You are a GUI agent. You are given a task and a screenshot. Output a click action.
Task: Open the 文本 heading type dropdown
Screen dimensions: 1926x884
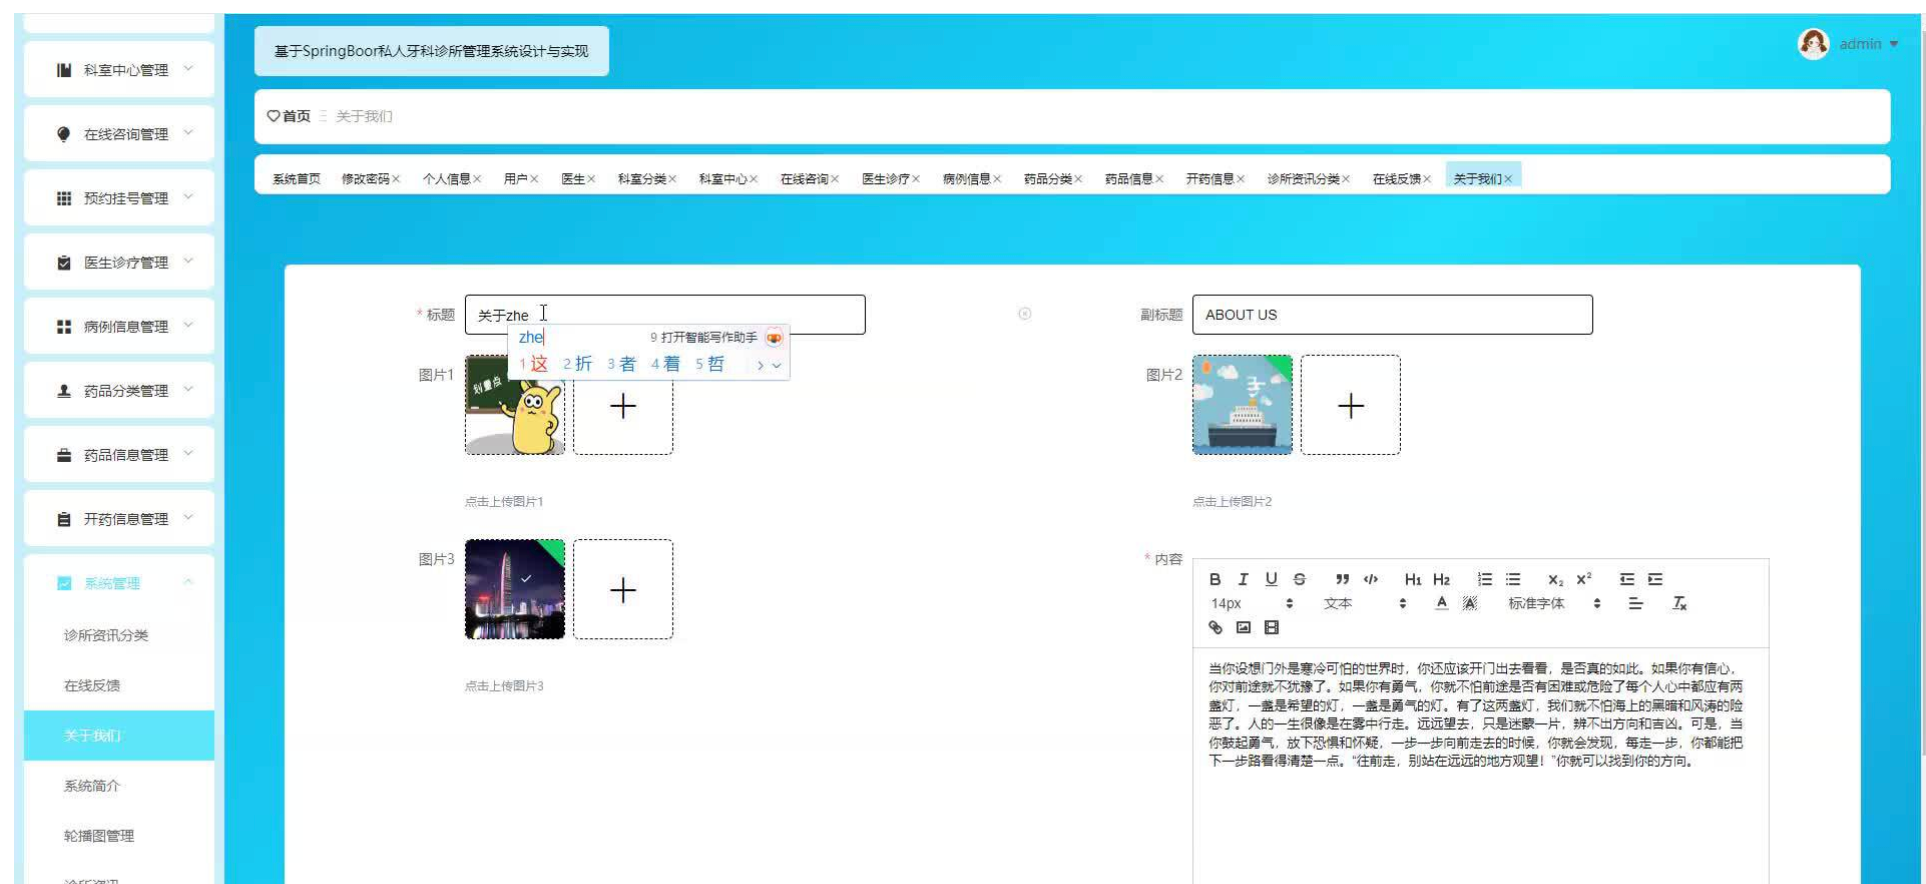click(1364, 603)
